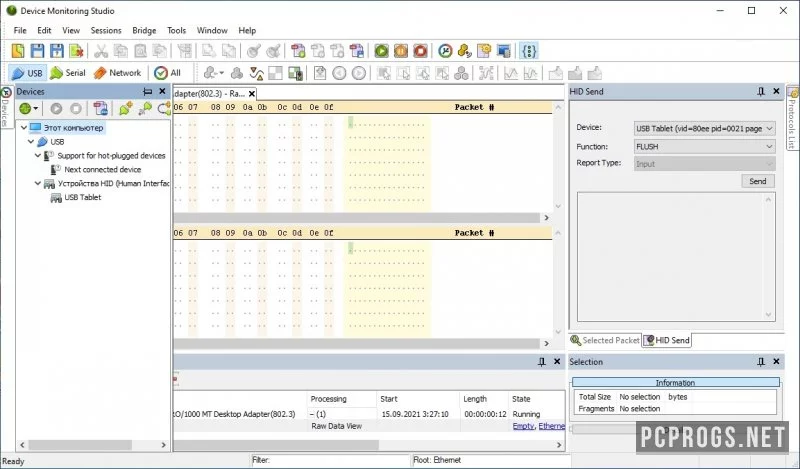Click new session document icon with green plus
This screenshot has width=800, height=469.
(x=298, y=51)
